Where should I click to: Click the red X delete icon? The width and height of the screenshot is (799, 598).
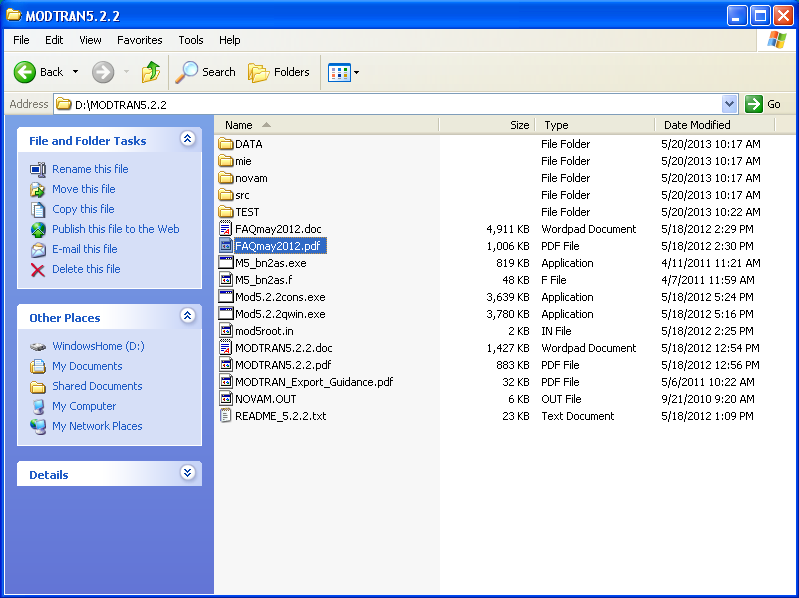click(38, 269)
